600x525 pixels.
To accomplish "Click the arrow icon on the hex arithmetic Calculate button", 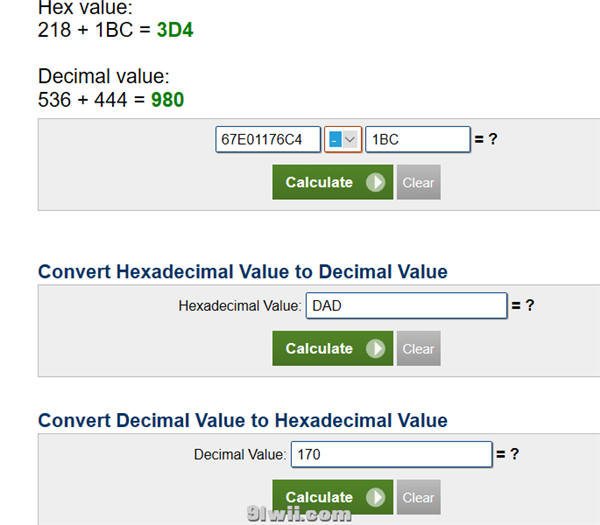I will pyautogui.click(x=375, y=182).
